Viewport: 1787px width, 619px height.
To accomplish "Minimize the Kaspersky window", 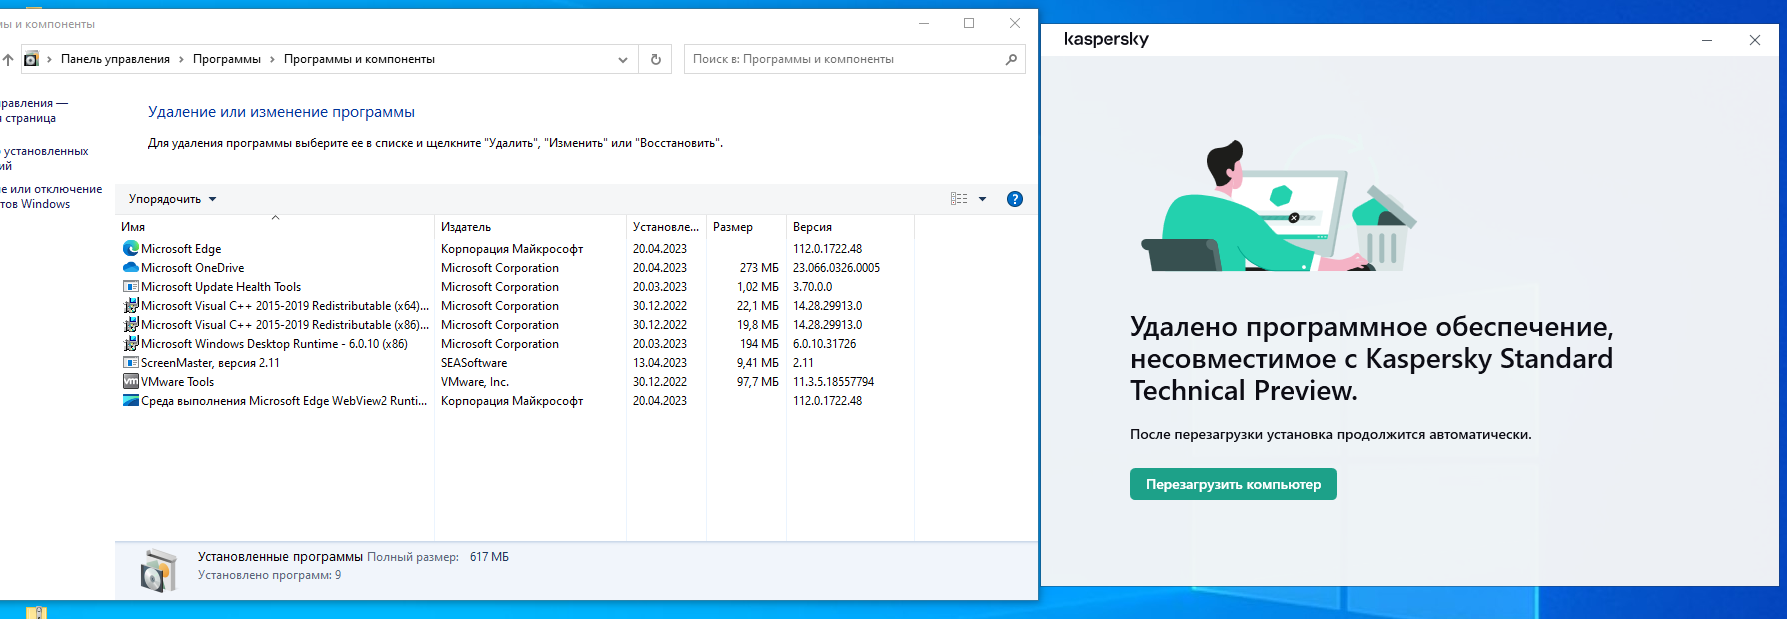I will click(1707, 40).
